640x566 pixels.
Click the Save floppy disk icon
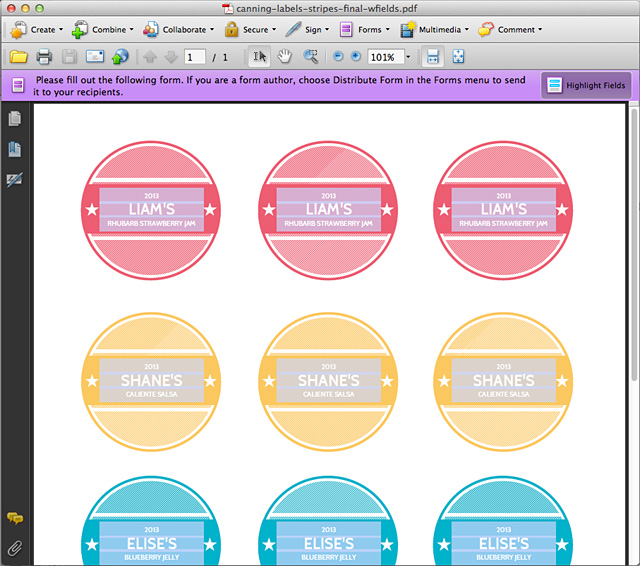pyautogui.click(x=69, y=57)
